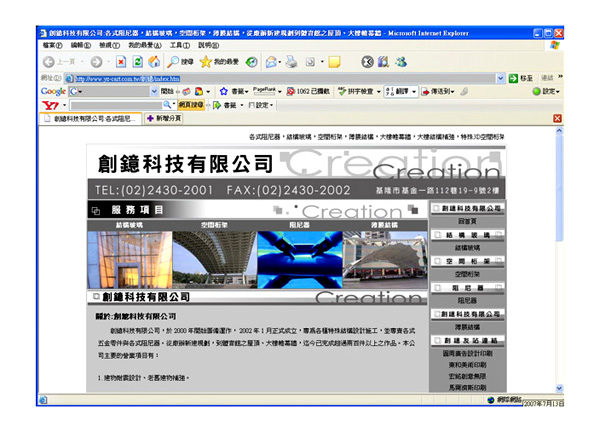
Task: Click inside the address bar URL field
Action: coord(285,78)
